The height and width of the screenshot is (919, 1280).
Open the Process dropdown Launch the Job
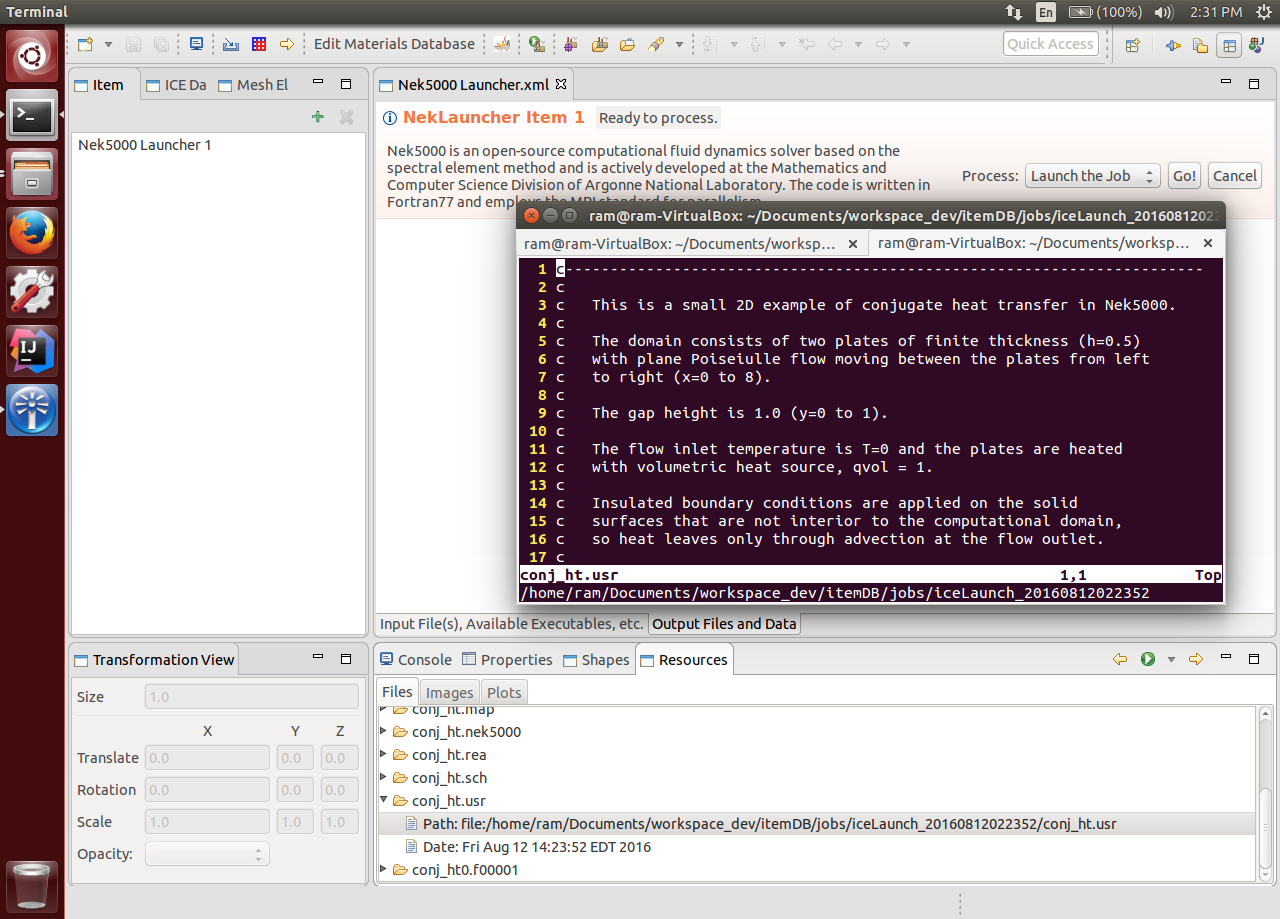(x=1092, y=176)
